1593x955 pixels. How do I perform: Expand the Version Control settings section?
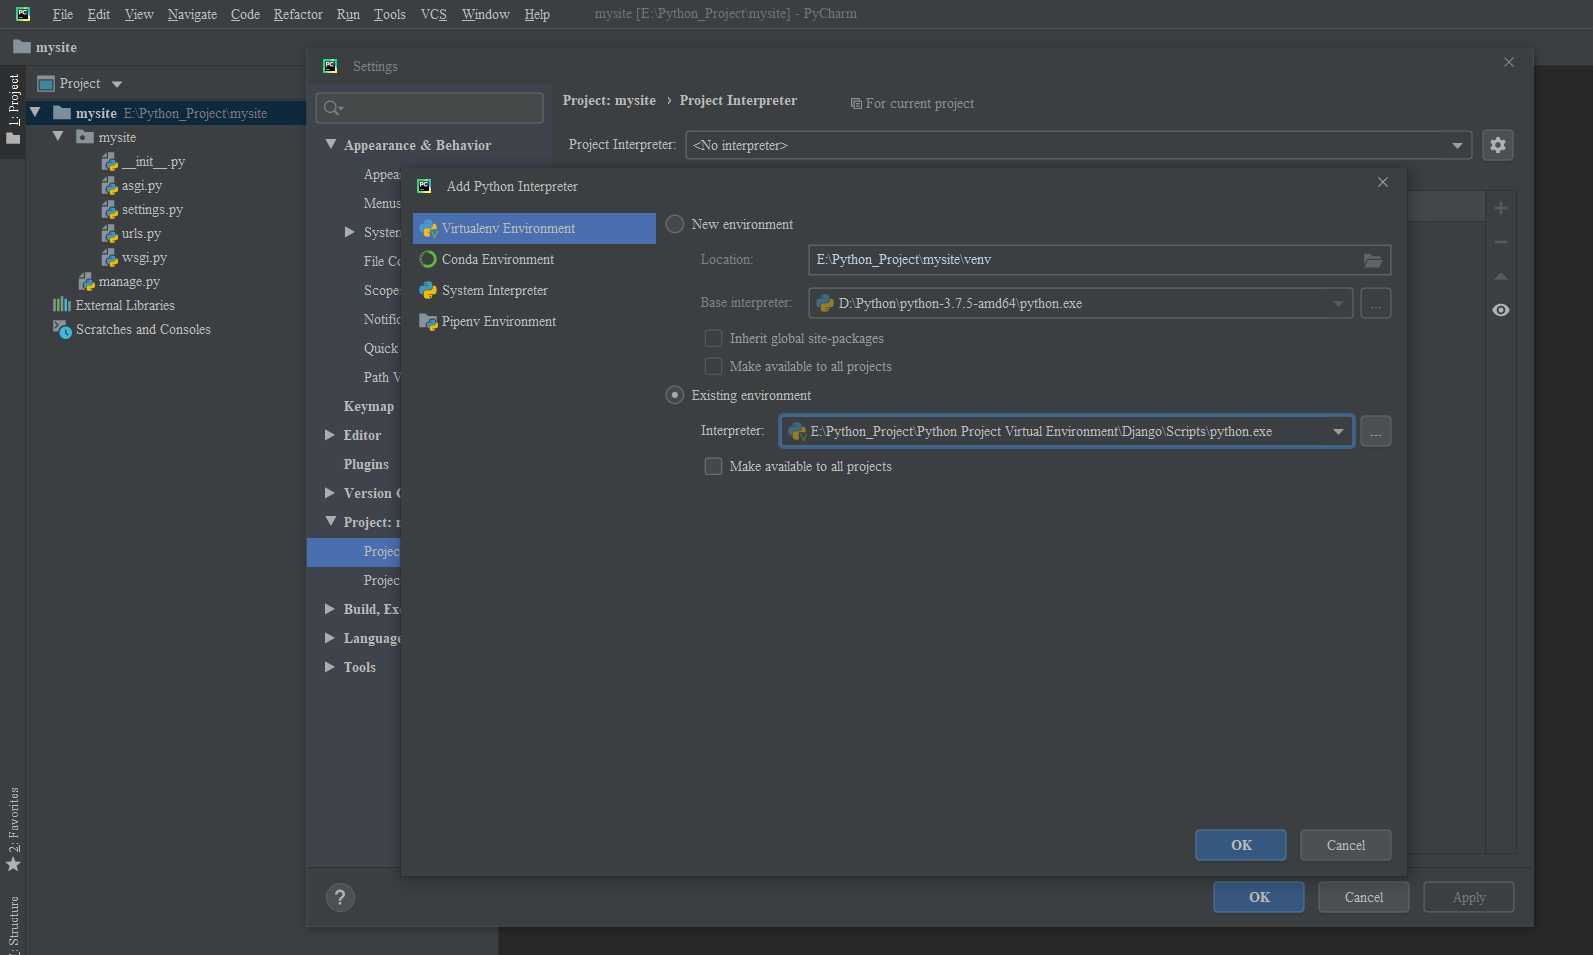click(330, 493)
